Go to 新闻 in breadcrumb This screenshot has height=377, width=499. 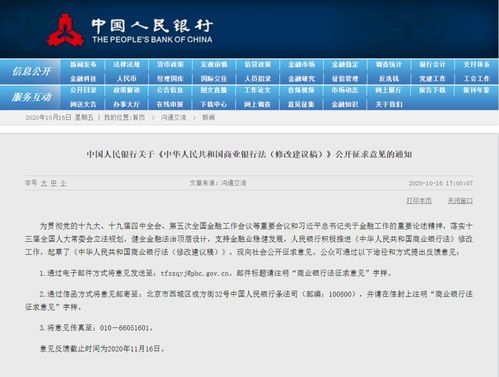point(209,117)
